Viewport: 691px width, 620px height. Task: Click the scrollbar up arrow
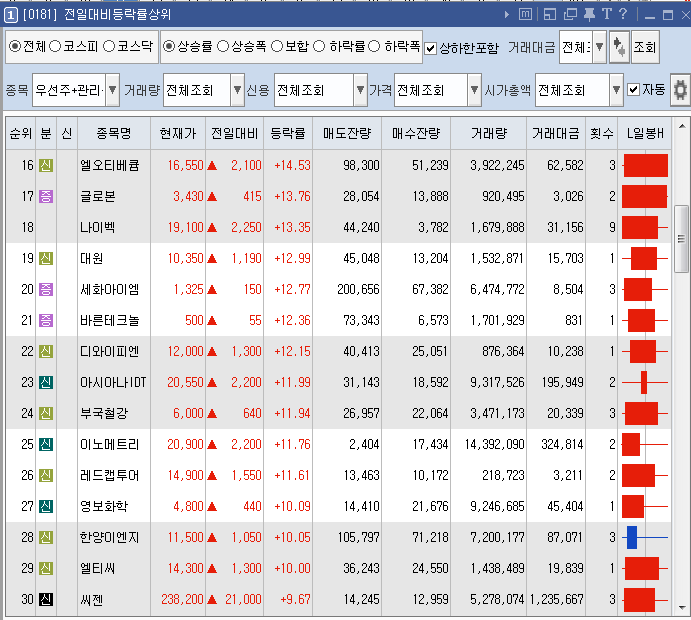point(681,126)
